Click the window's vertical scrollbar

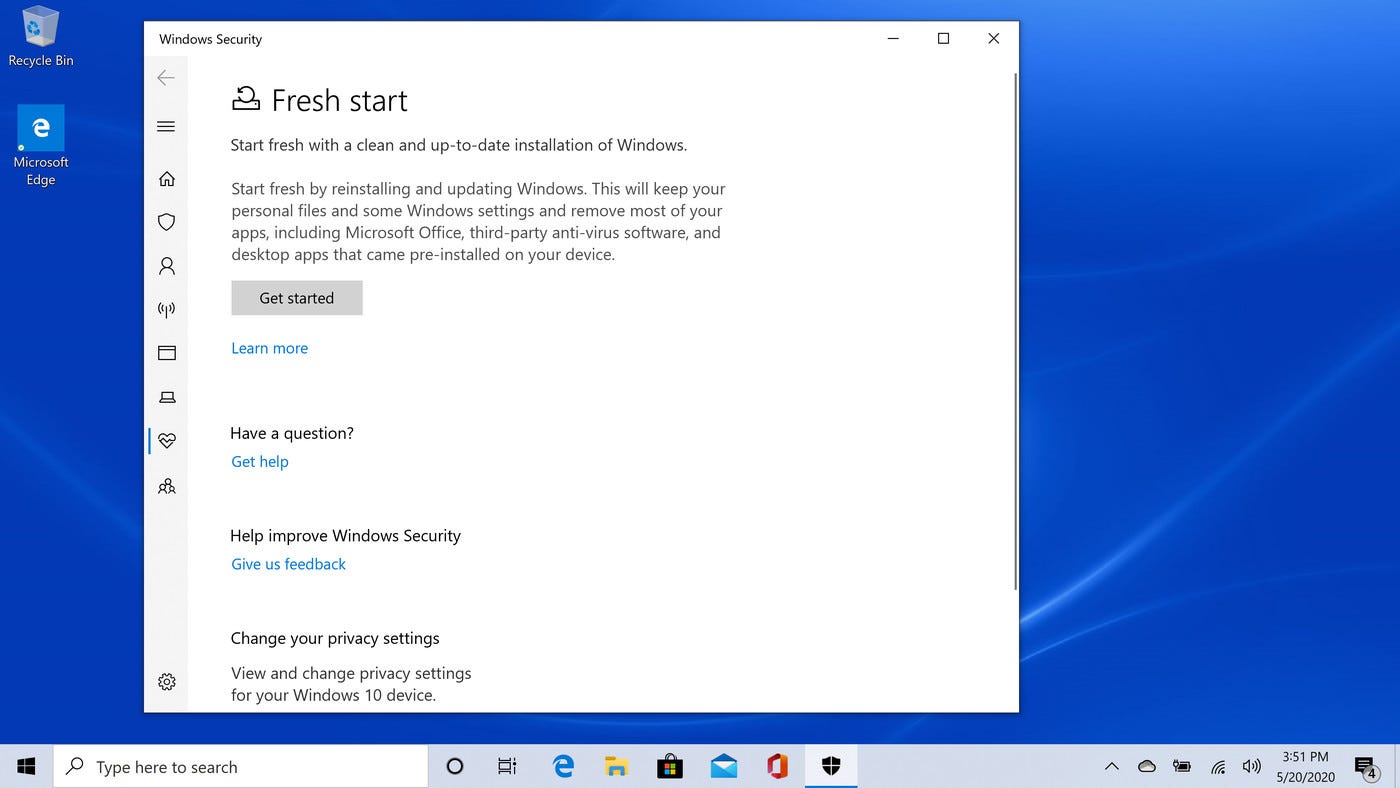(1016, 330)
